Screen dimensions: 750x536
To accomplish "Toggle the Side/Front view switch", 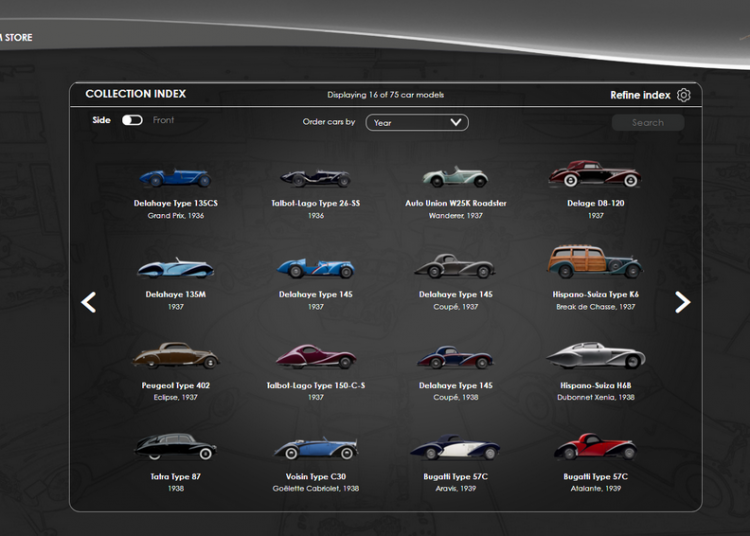I will (x=132, y=120).
